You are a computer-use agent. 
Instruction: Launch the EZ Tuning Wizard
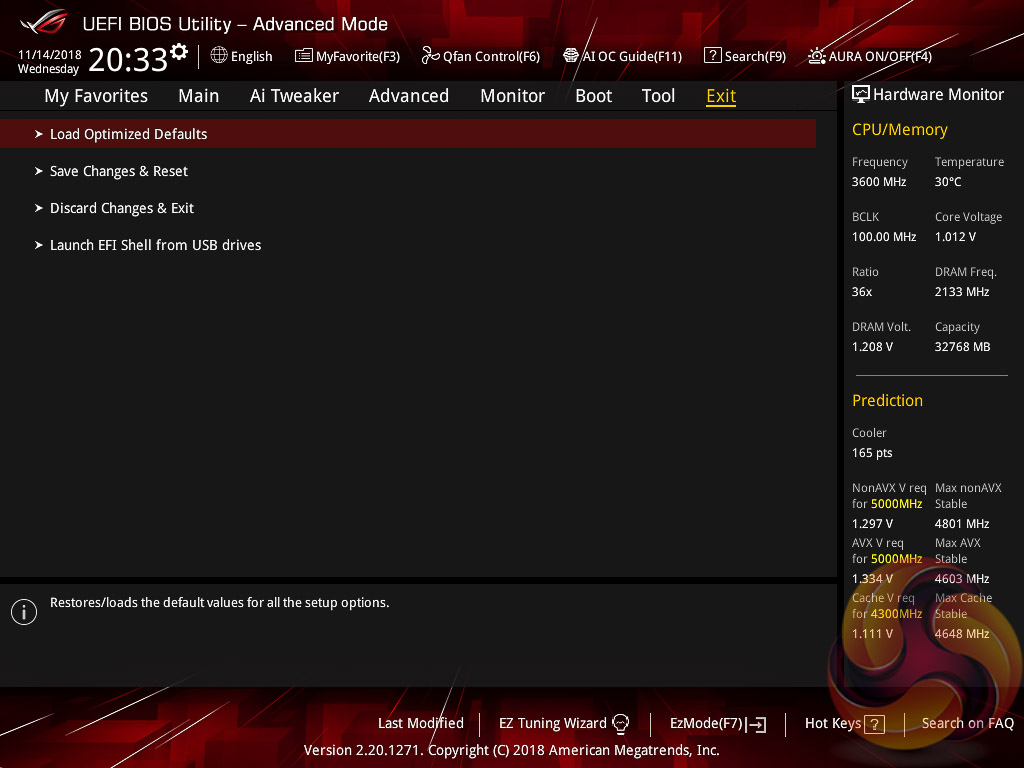(x=564, y=724)
